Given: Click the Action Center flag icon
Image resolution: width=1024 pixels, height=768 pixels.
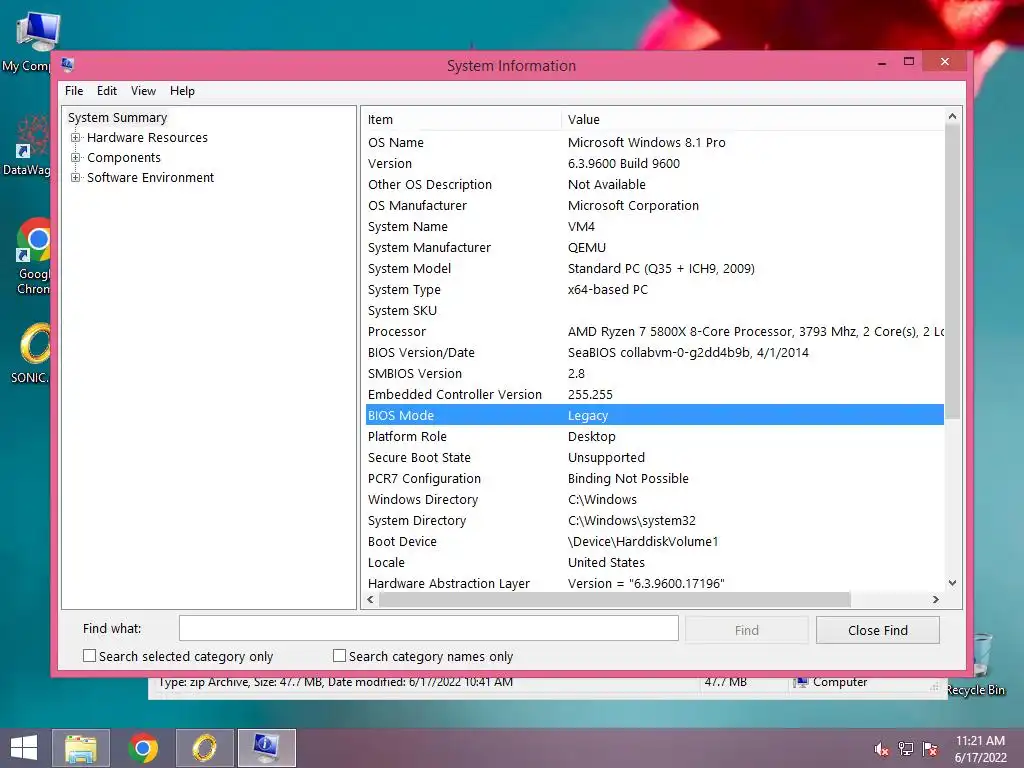Looking at the screenshot, I should [x=930, y=749].
